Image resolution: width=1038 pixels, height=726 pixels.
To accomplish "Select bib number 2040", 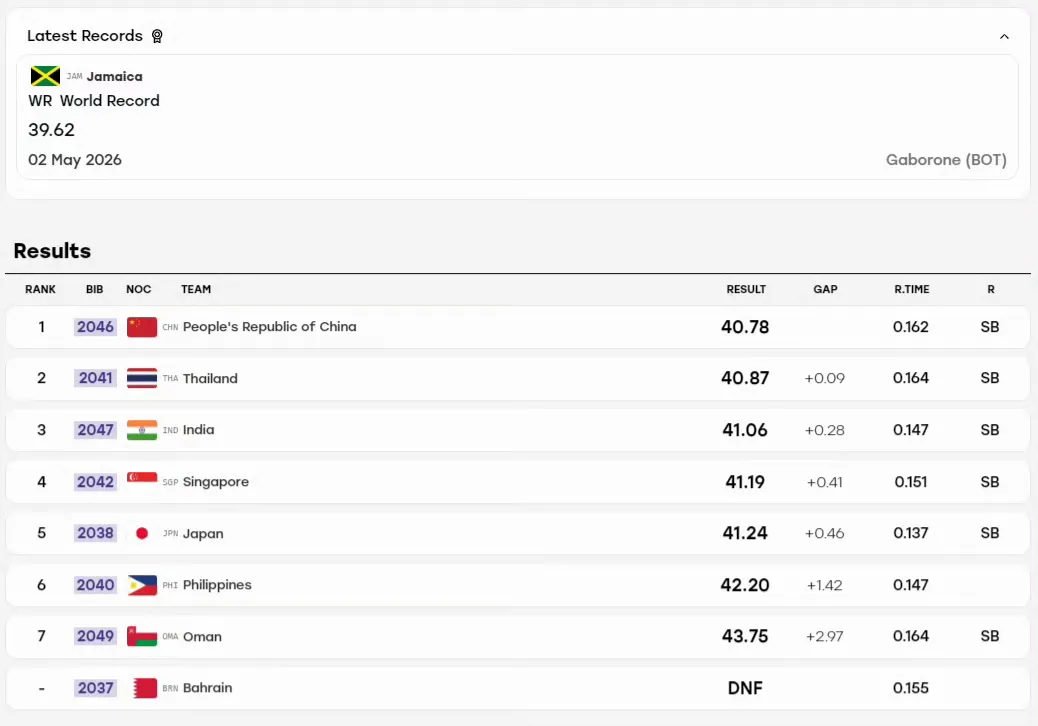I will coord(95,585).
